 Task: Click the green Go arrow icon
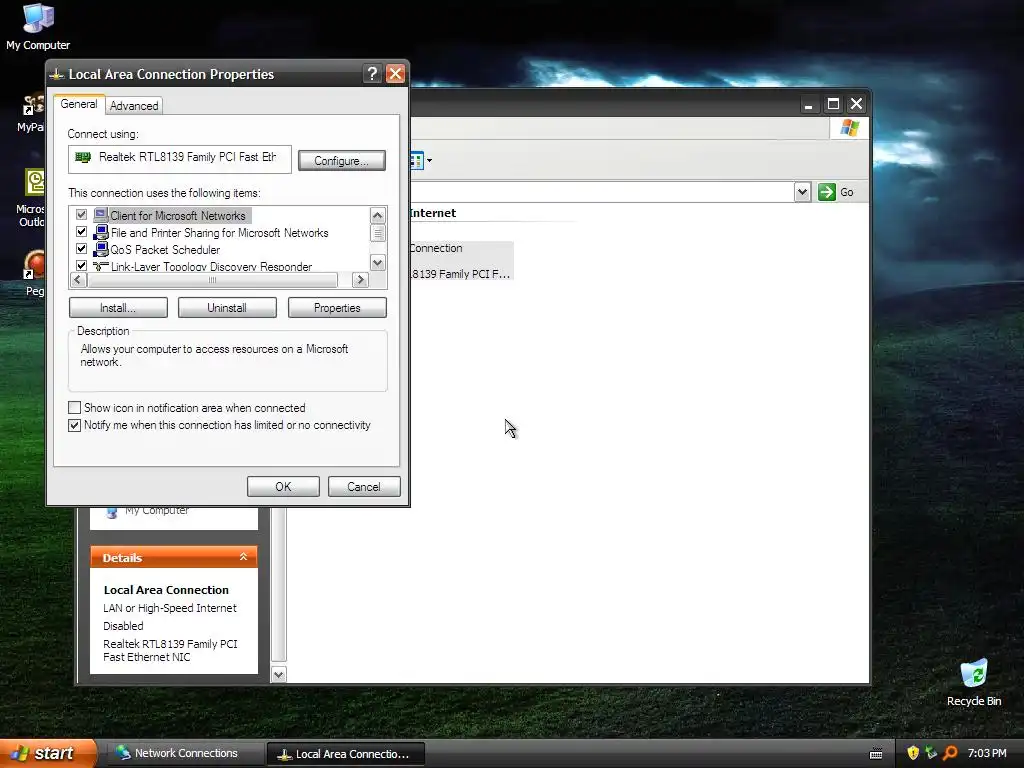click(827, 192)
